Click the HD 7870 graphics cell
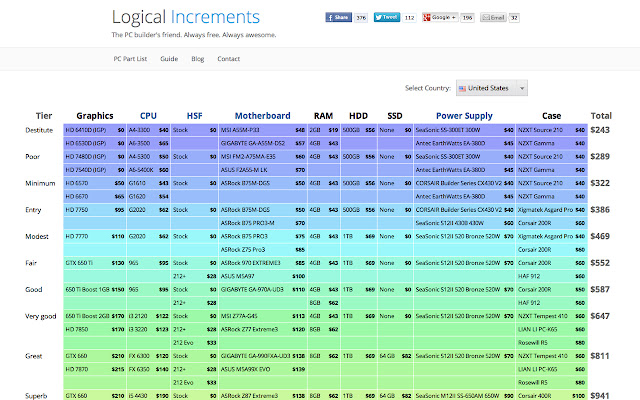640x400 pixels. [x=95, y=369]
